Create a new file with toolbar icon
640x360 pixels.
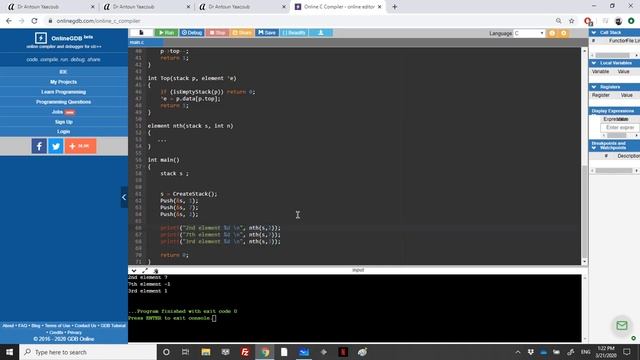(142, 33)
